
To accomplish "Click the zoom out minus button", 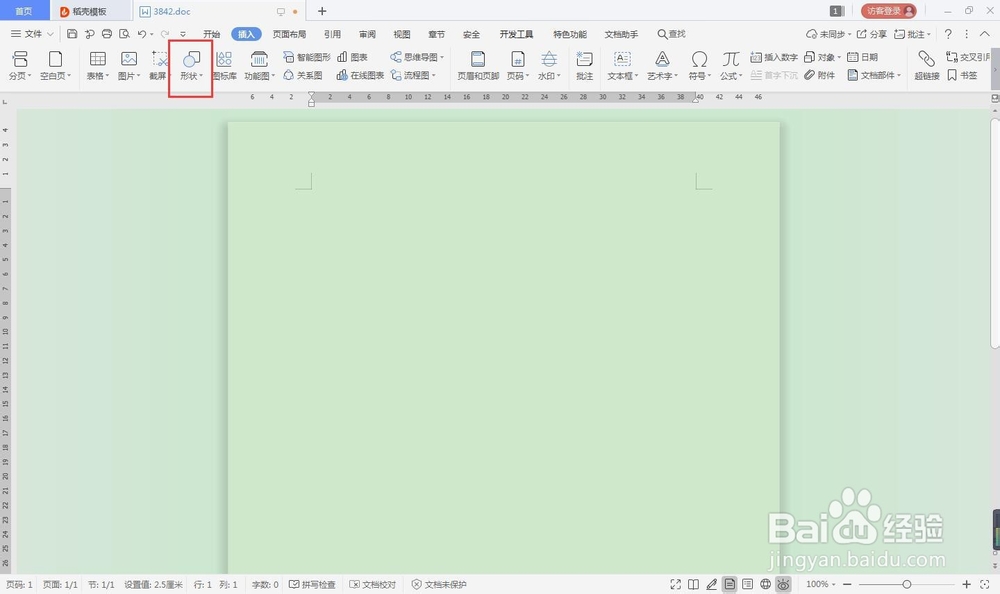I will 847,584.
